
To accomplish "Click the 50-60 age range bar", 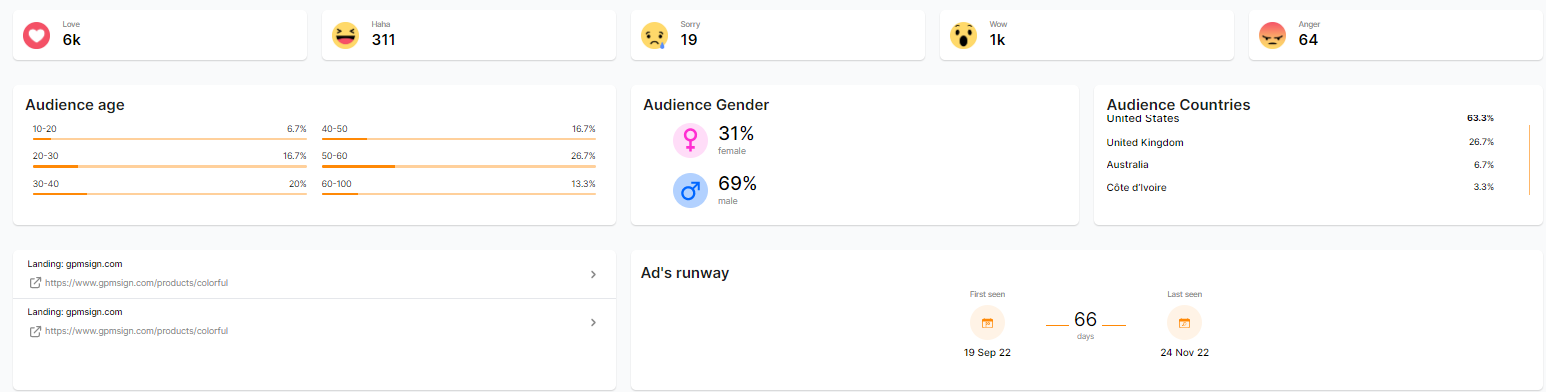I will 459,166.
